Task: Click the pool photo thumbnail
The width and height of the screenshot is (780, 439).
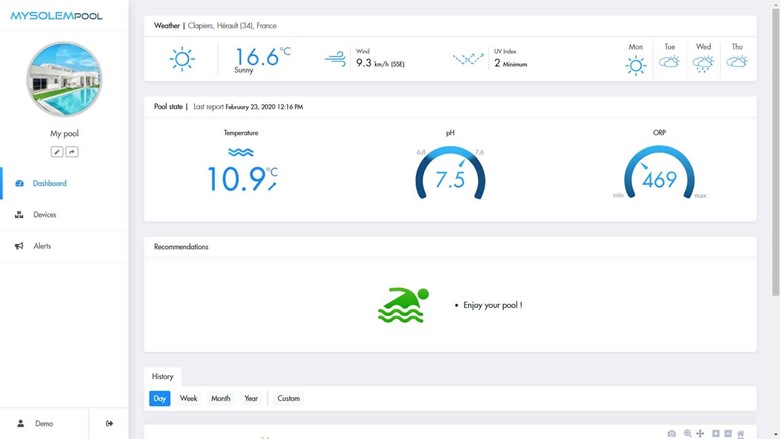Action: coord(64,79)
